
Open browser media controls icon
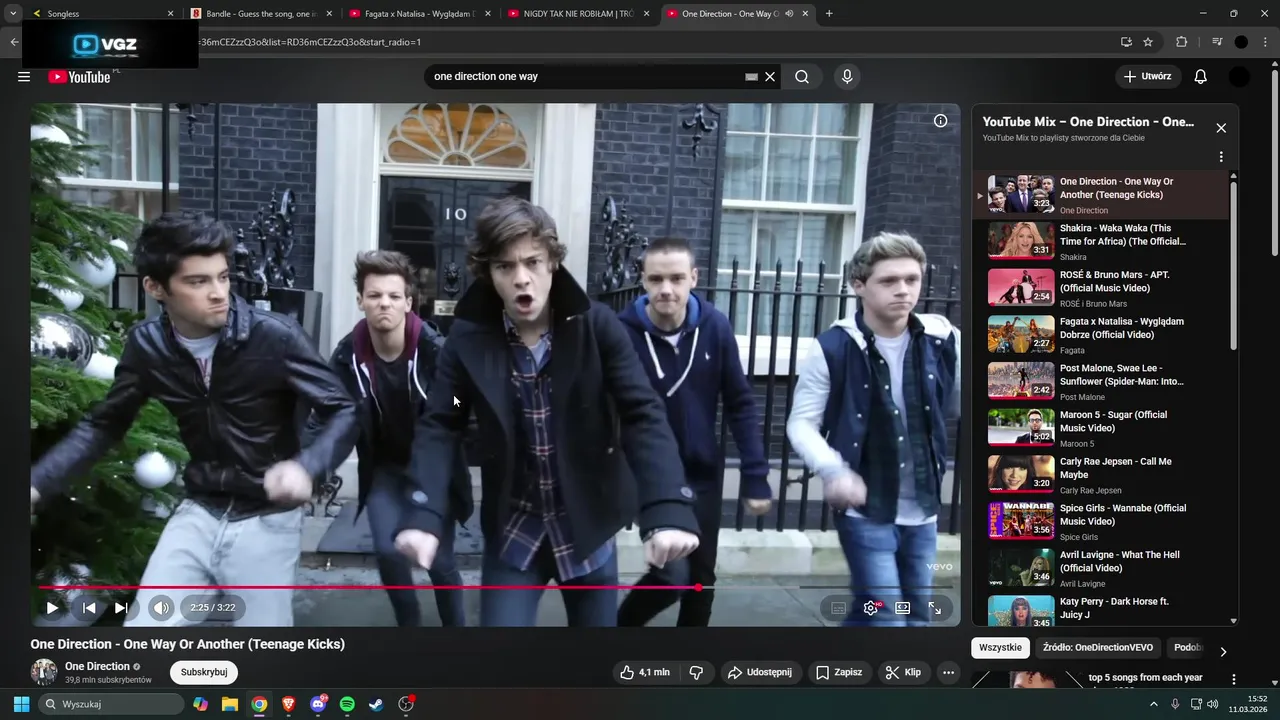pos(1217,42)
